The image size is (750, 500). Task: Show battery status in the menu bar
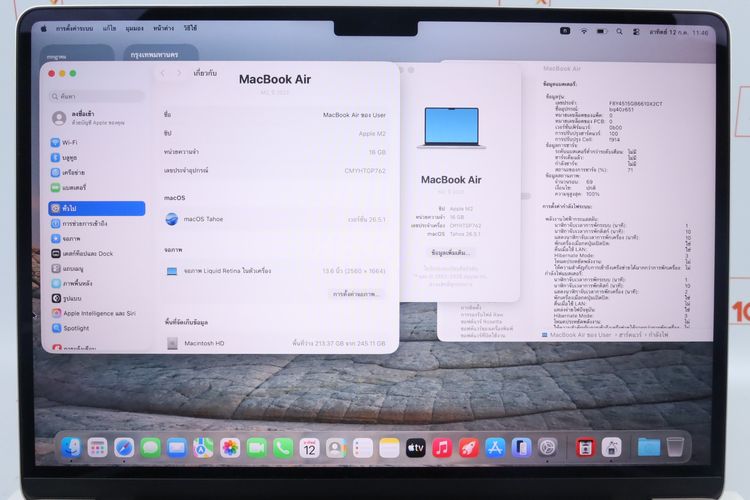601,32
